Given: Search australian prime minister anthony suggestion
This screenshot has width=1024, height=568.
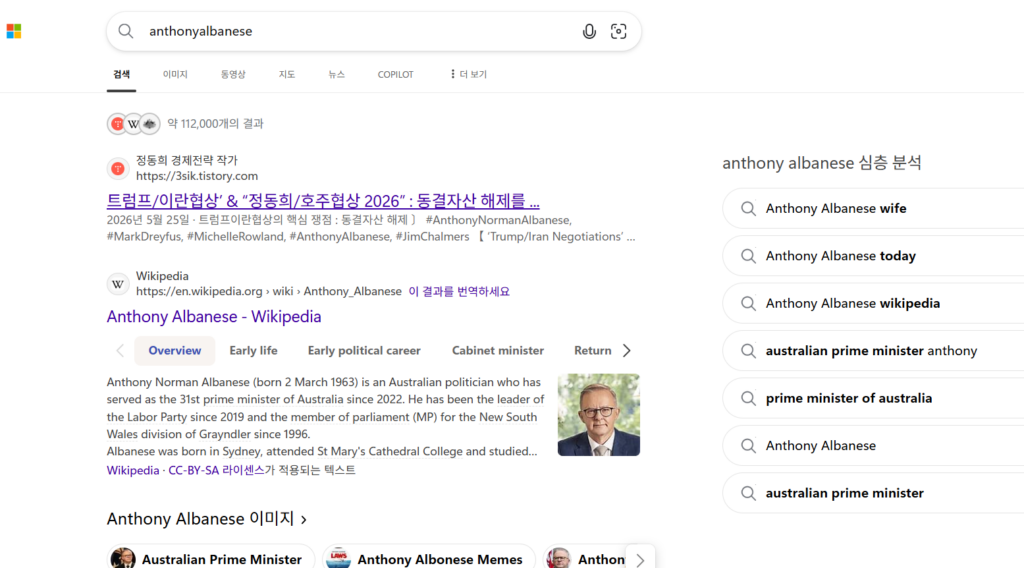Looking at the screenshot, I should pos(873,351).
